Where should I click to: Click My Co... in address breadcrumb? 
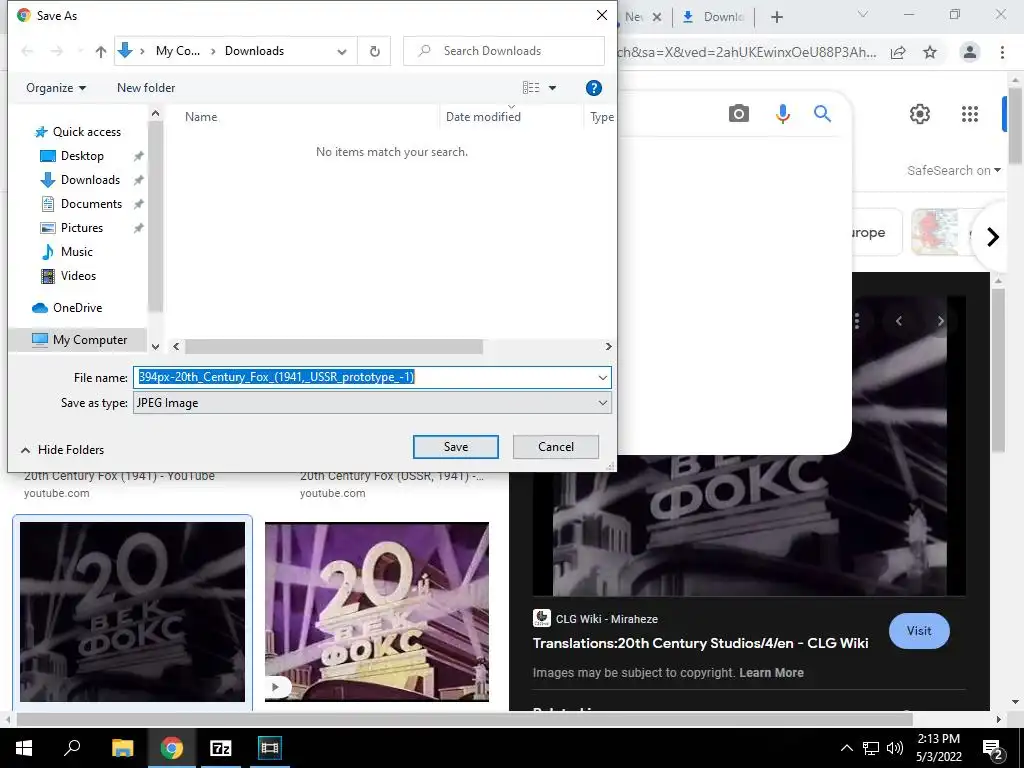tap(178, 51)
